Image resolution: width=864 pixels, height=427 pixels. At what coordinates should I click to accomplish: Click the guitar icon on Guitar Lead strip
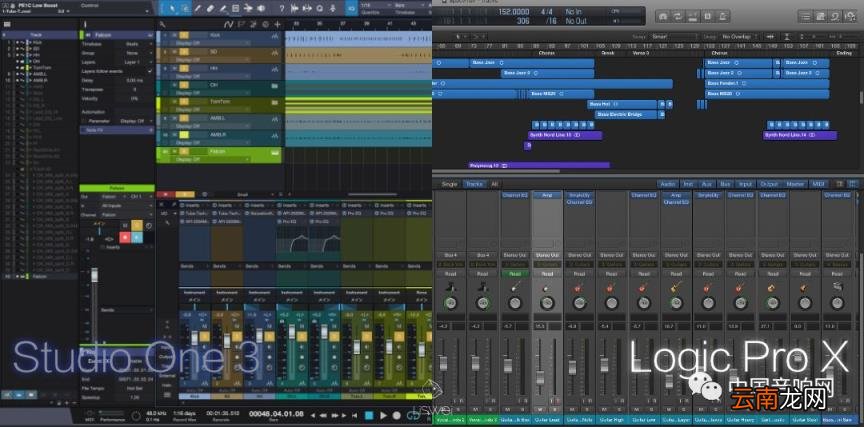(x=547, y=287)
